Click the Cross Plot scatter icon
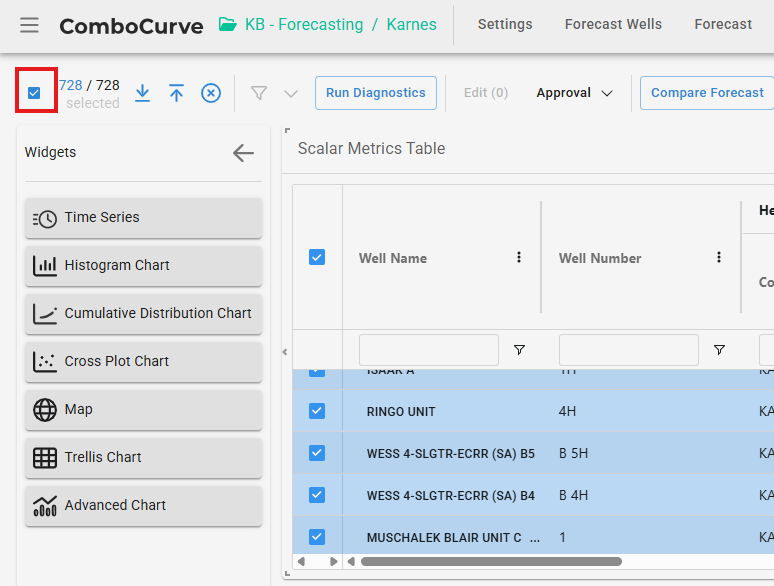 [45, 361]
